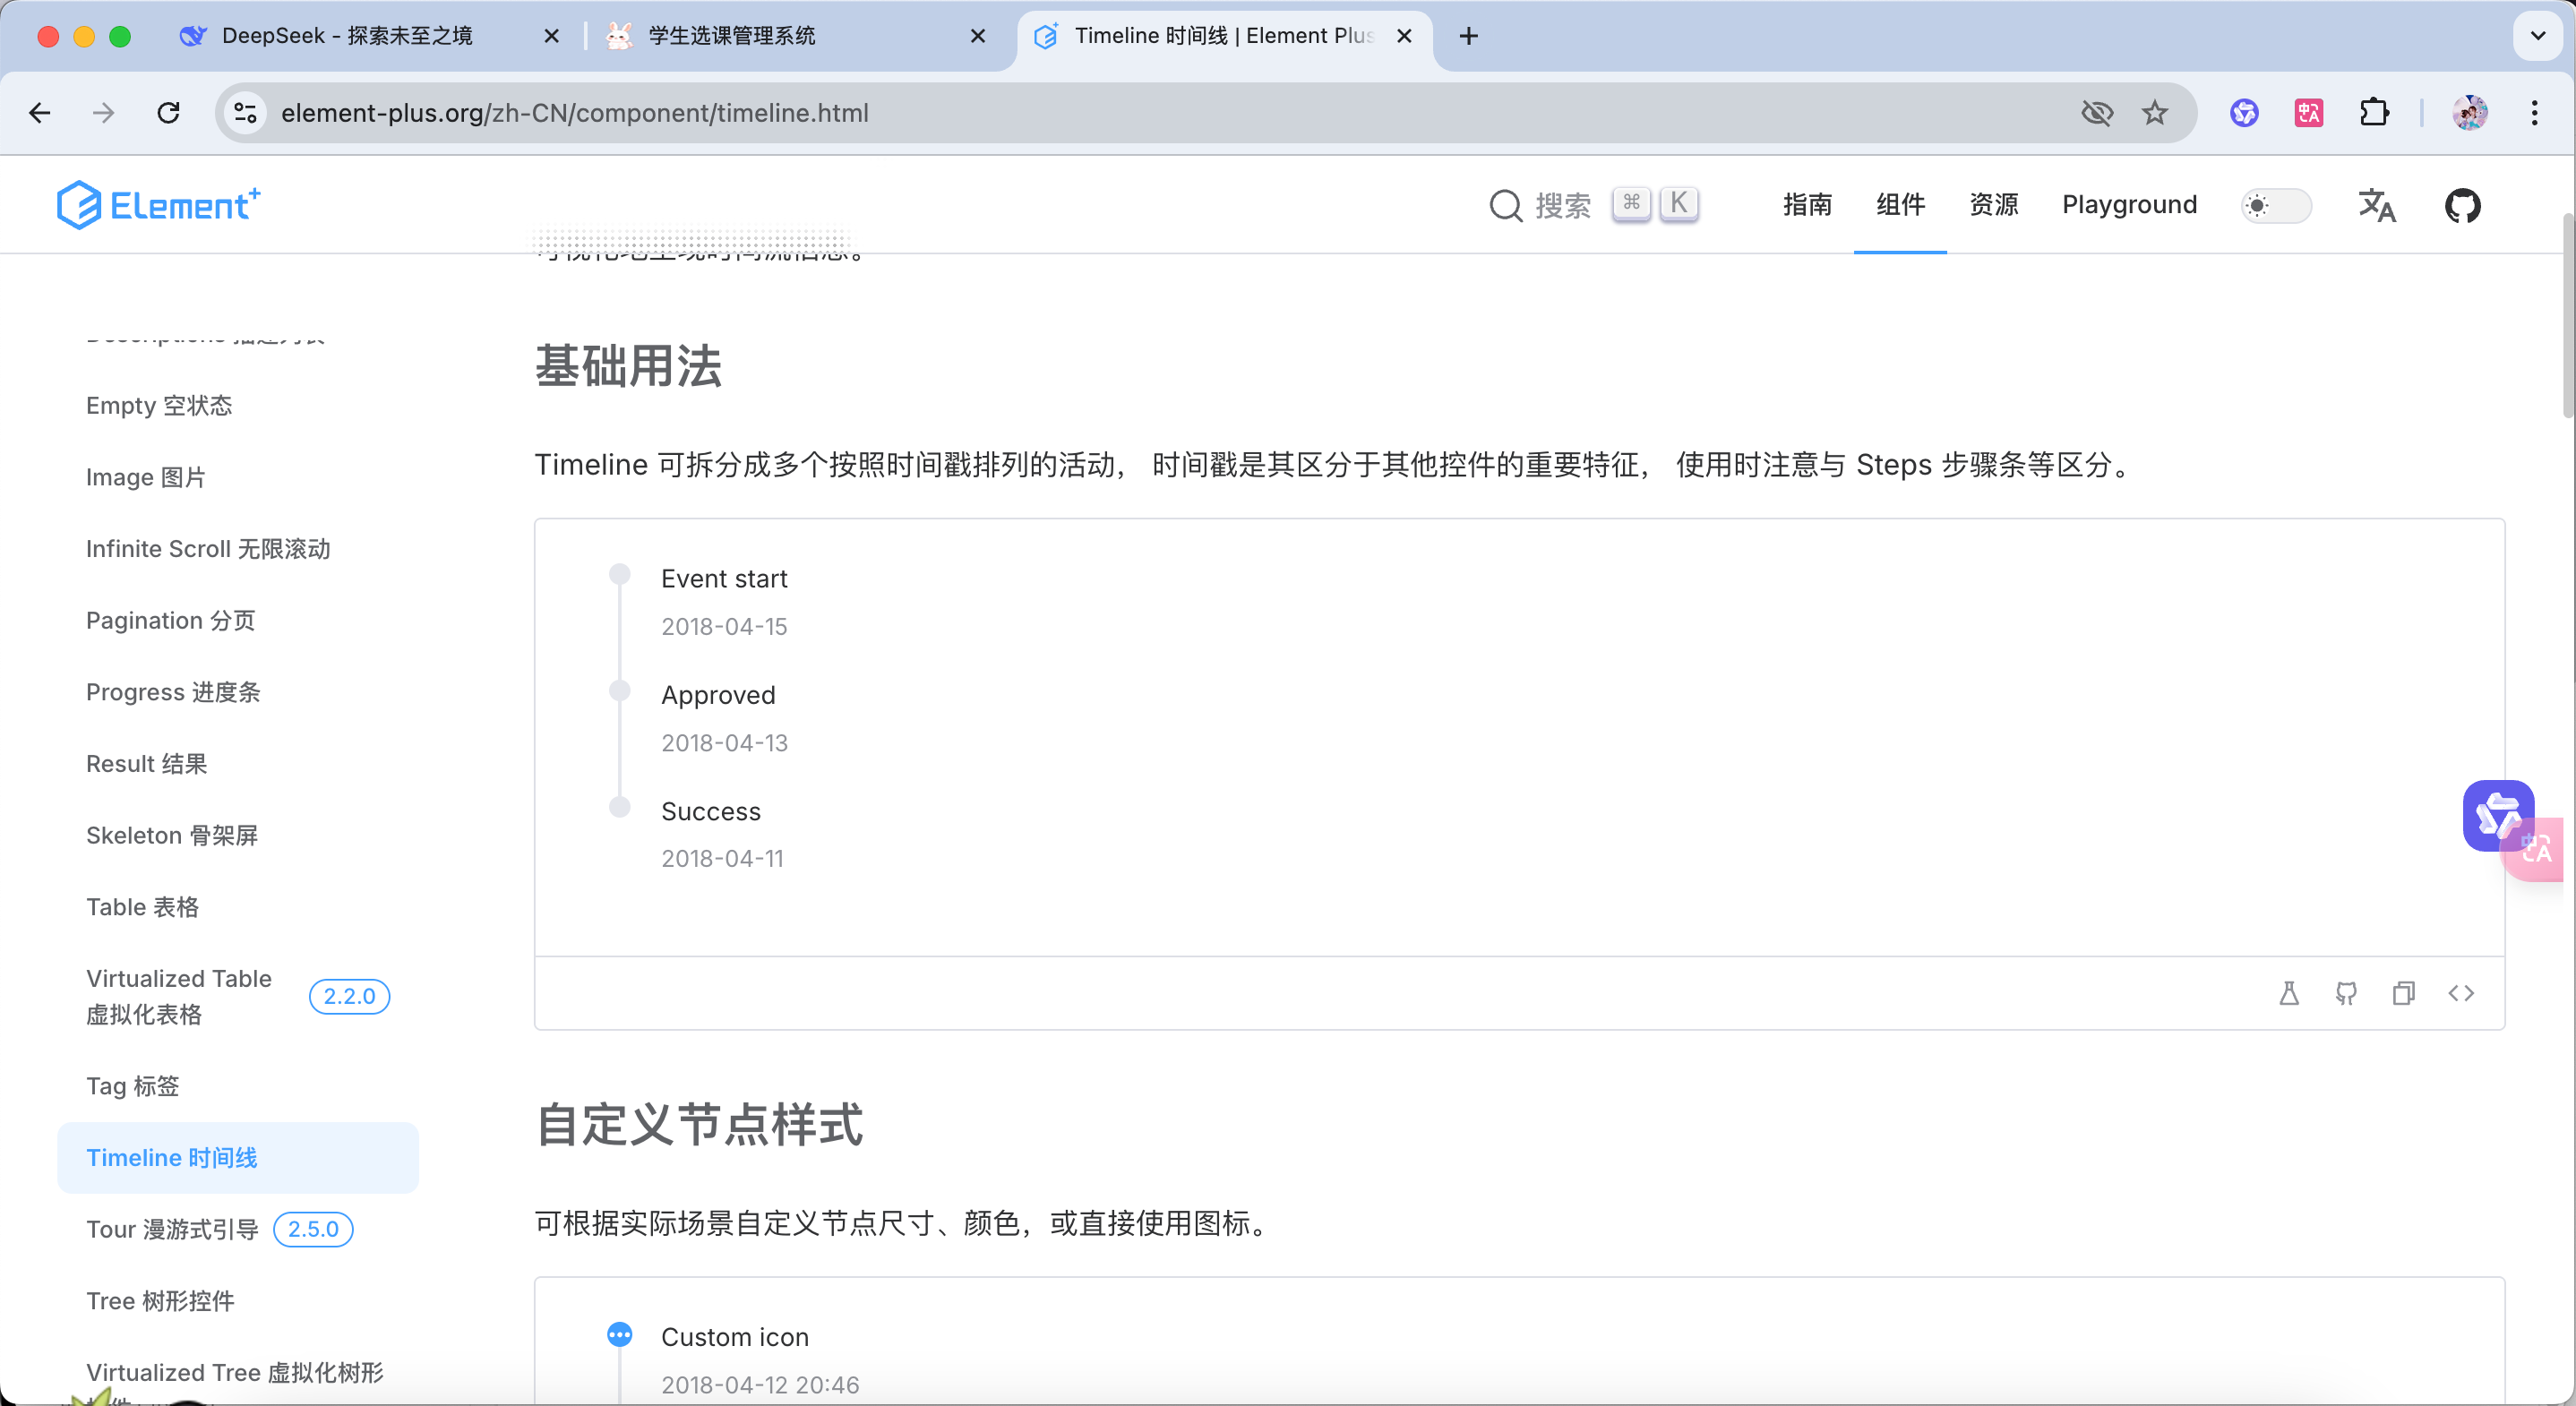Toggle the tracking protection eye icon
The image size is (2576, 1406).
(x=2096, y=113)
